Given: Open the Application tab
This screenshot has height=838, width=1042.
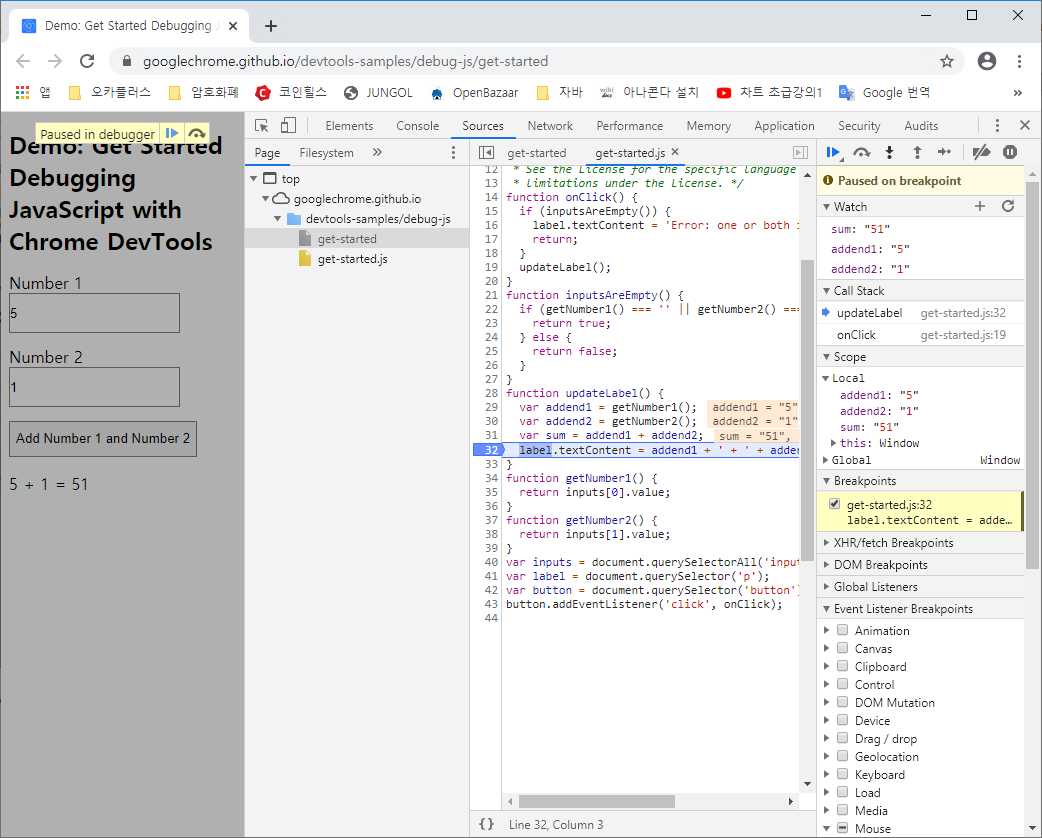Looking at the screenshot, I should (x=784, y=126).
